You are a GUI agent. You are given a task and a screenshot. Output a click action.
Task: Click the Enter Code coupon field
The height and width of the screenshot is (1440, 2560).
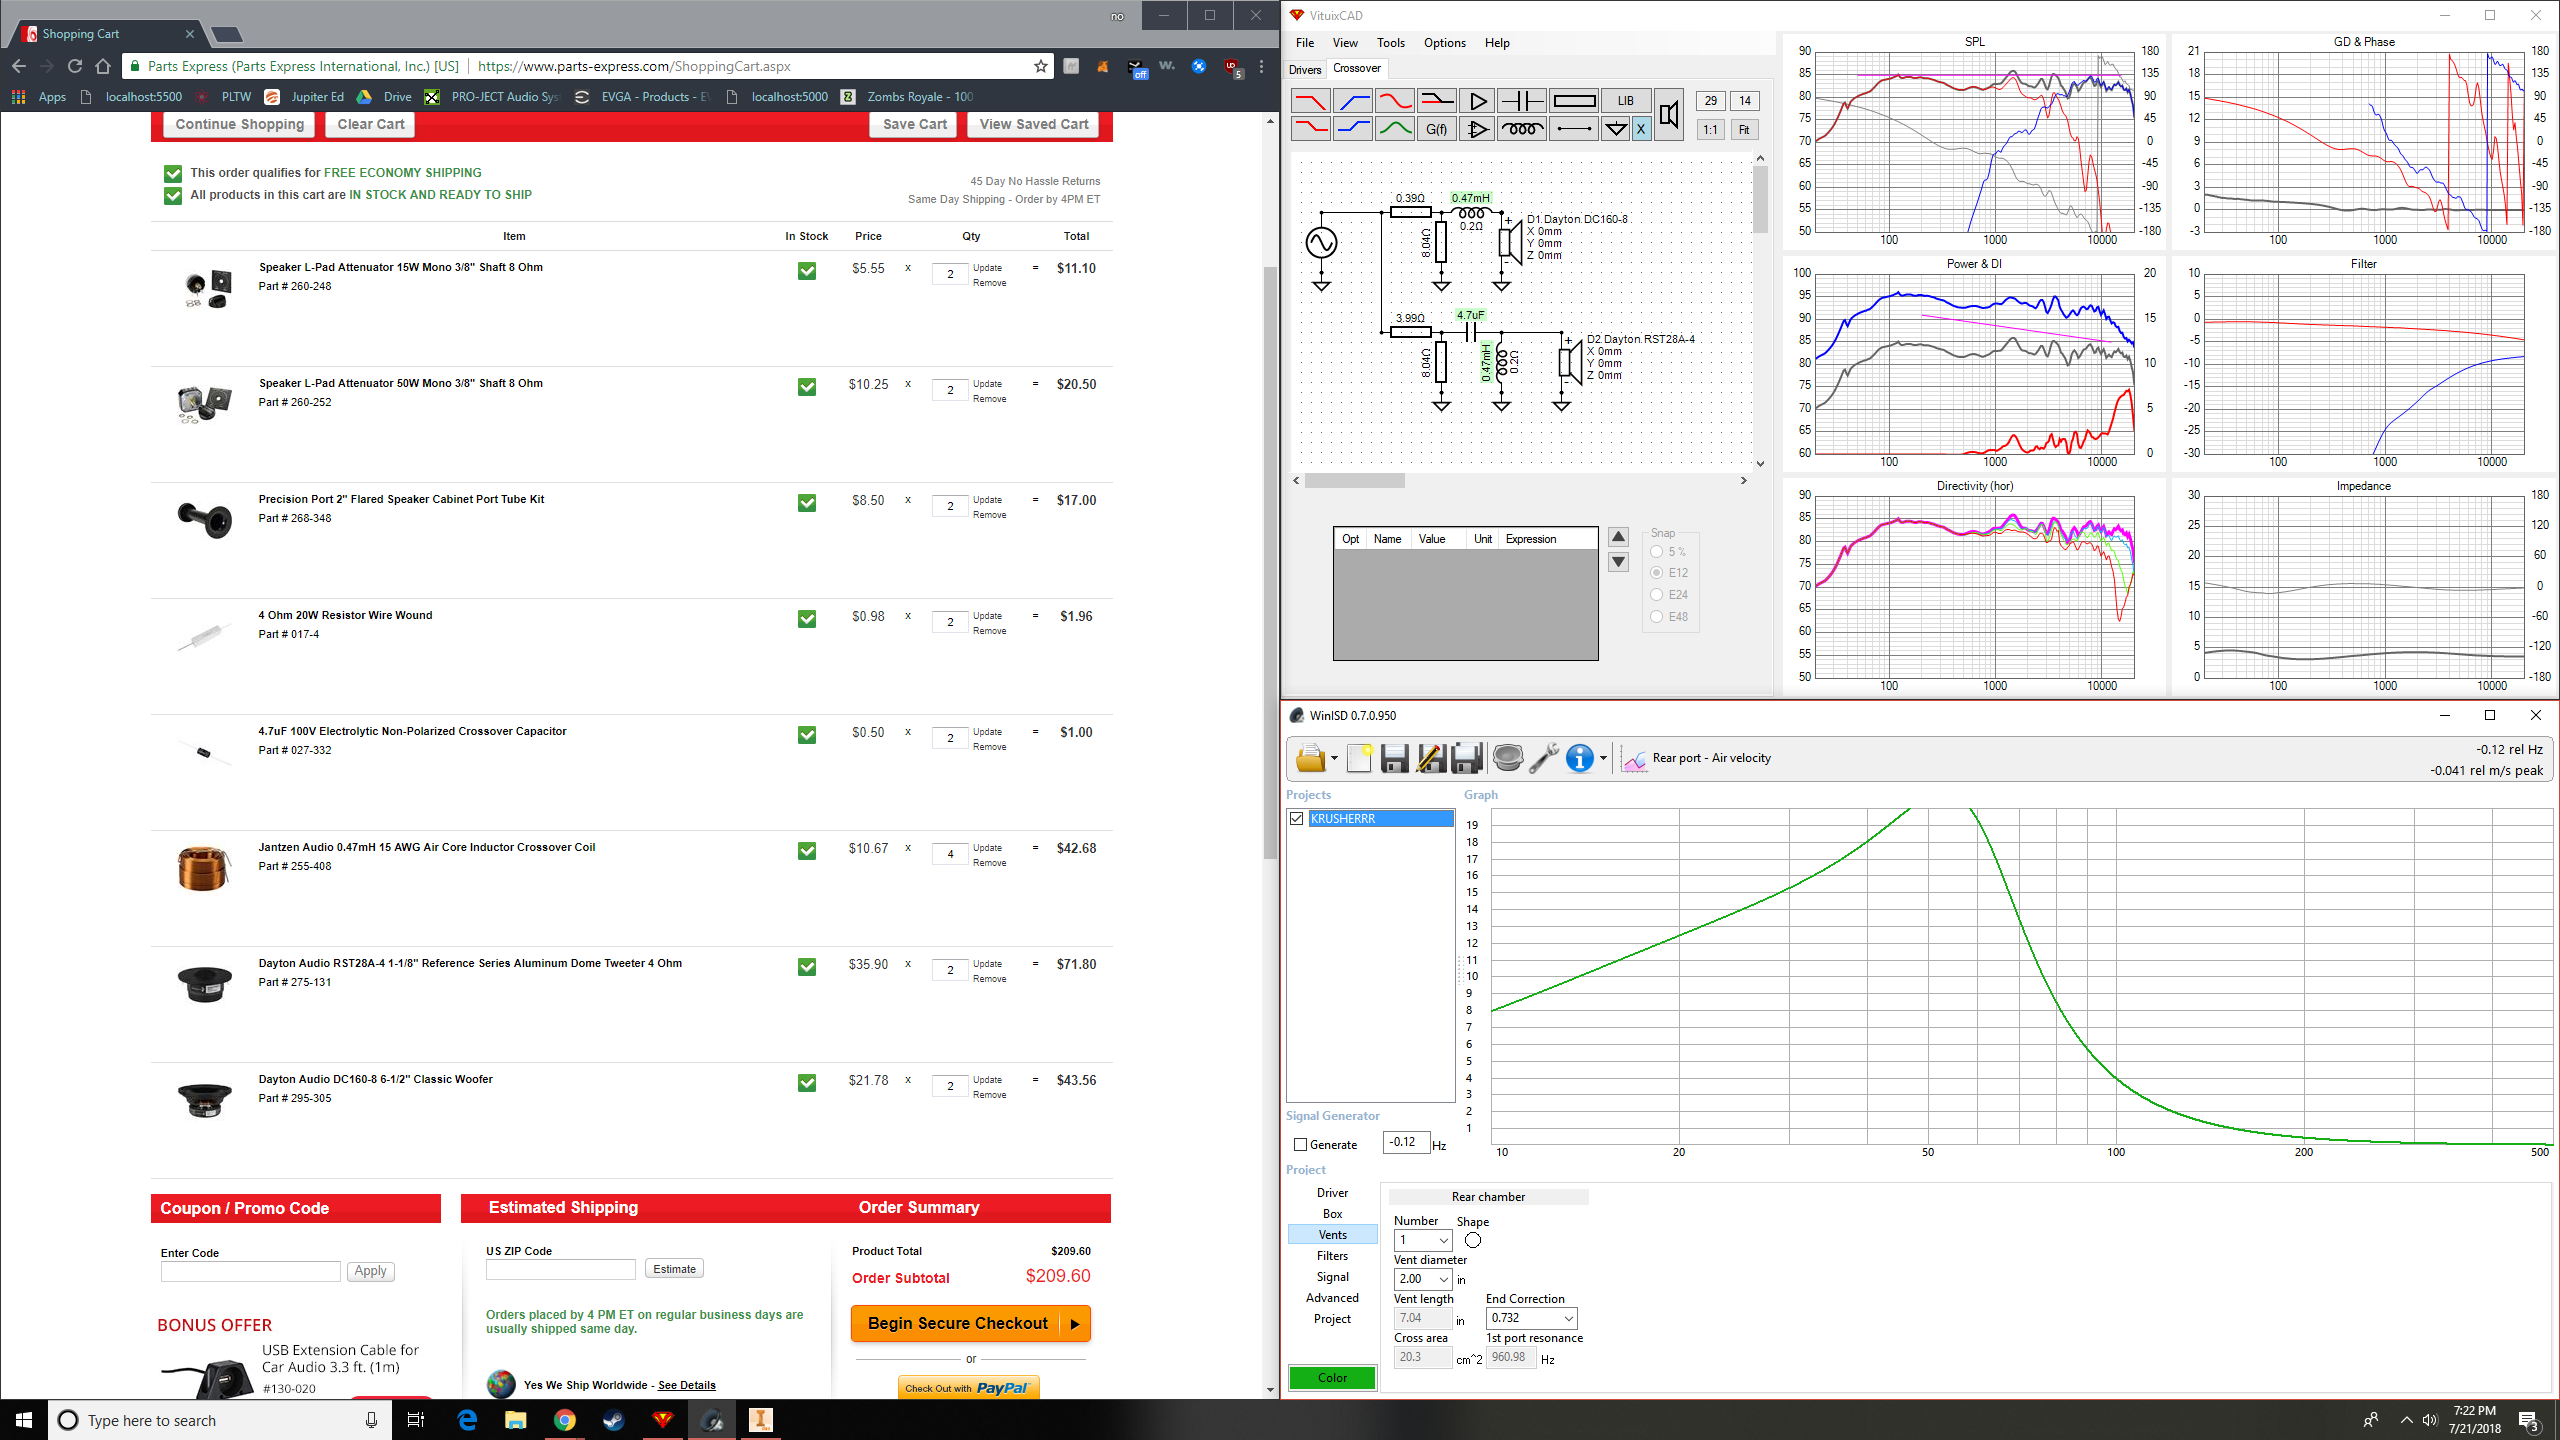tap(250, 1271)
